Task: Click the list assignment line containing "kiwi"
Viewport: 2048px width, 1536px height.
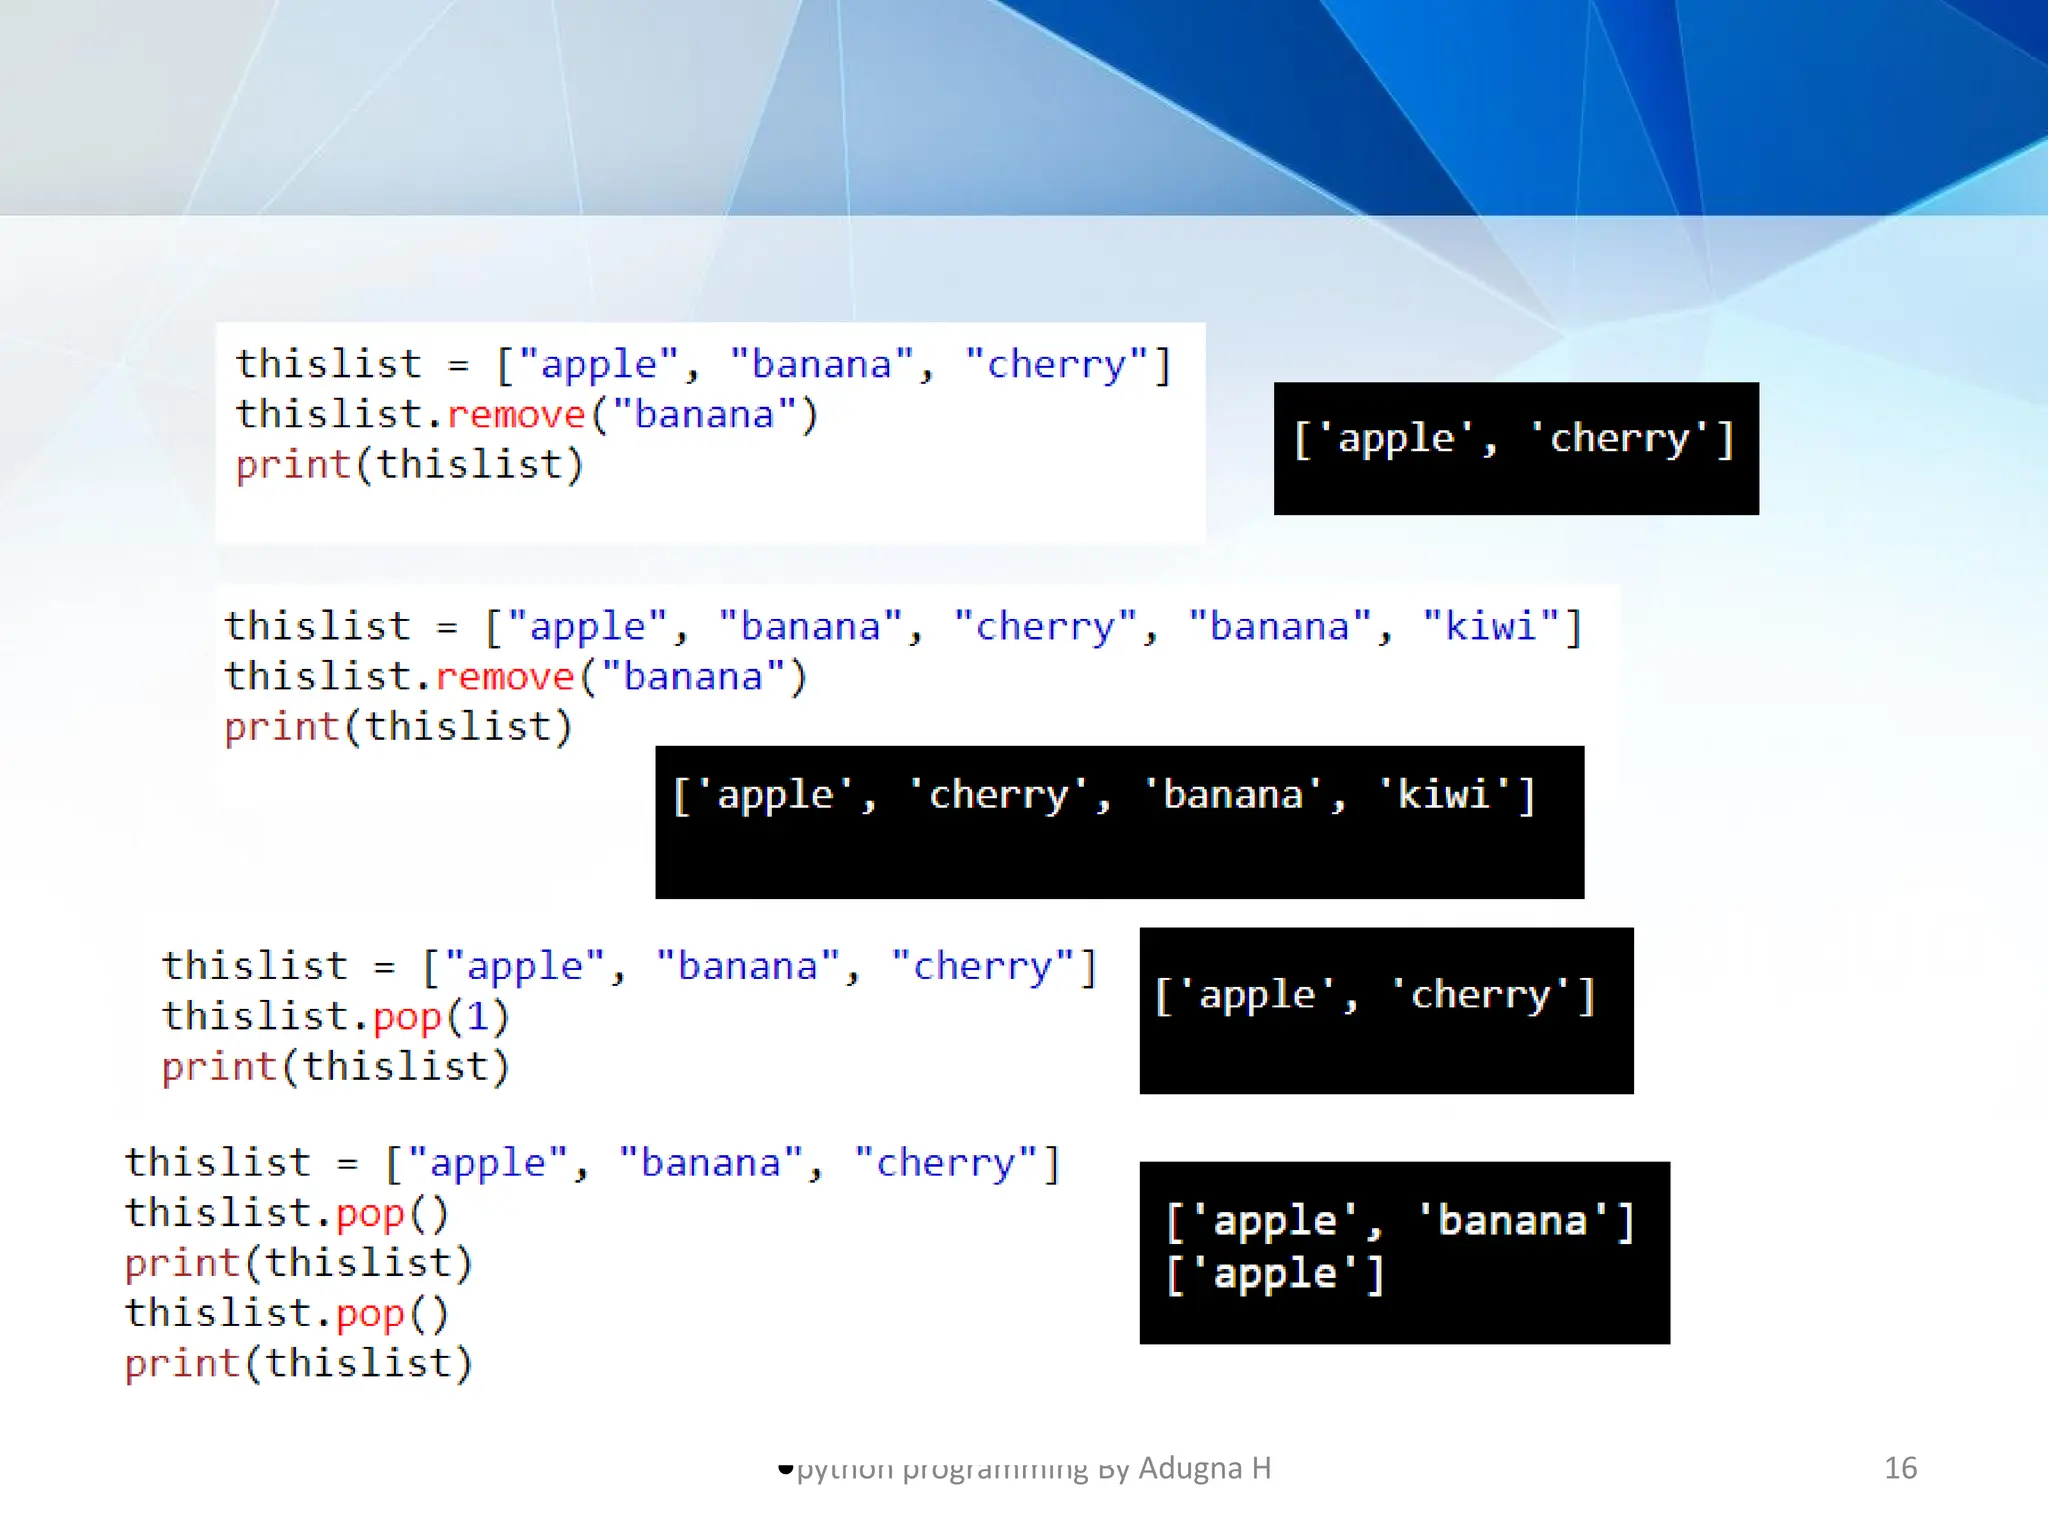Action: (903, 627)
